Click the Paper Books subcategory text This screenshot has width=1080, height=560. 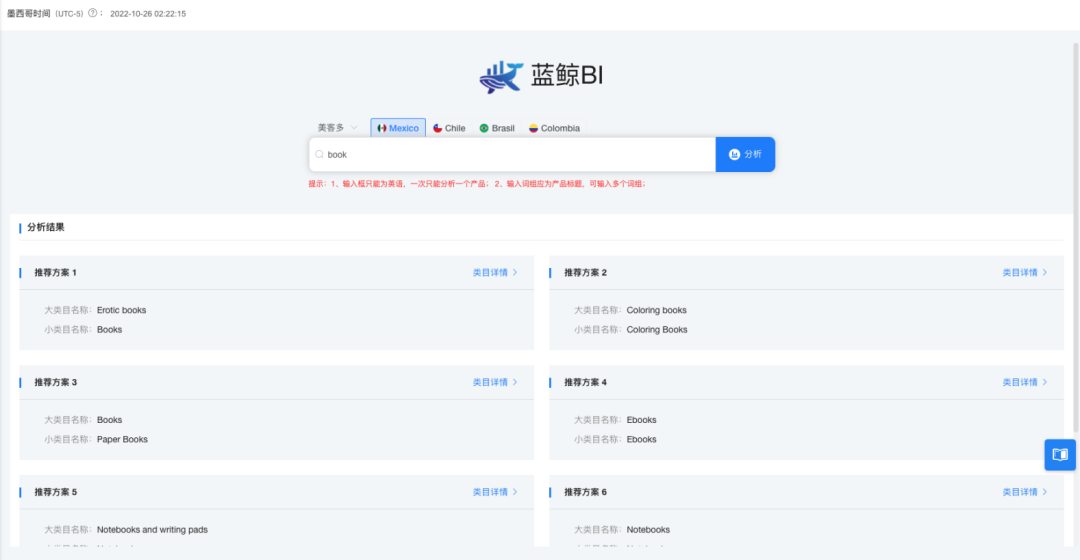(122, 439)
